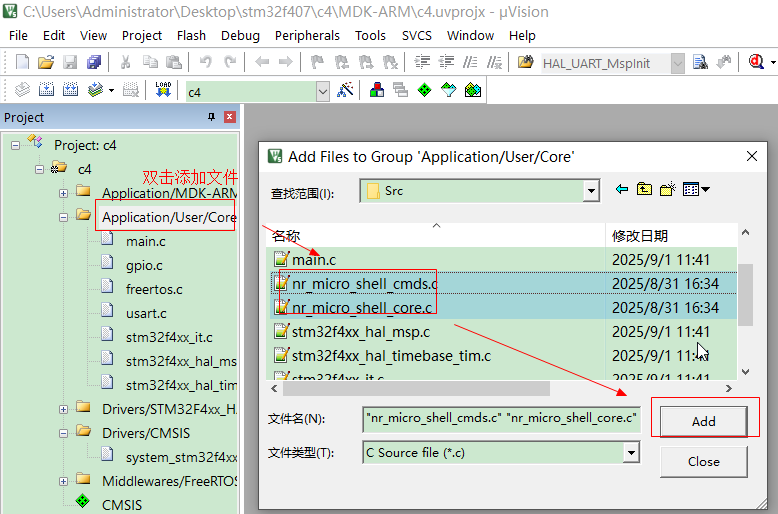Click the Save All toolbar icon

(94, 63)
